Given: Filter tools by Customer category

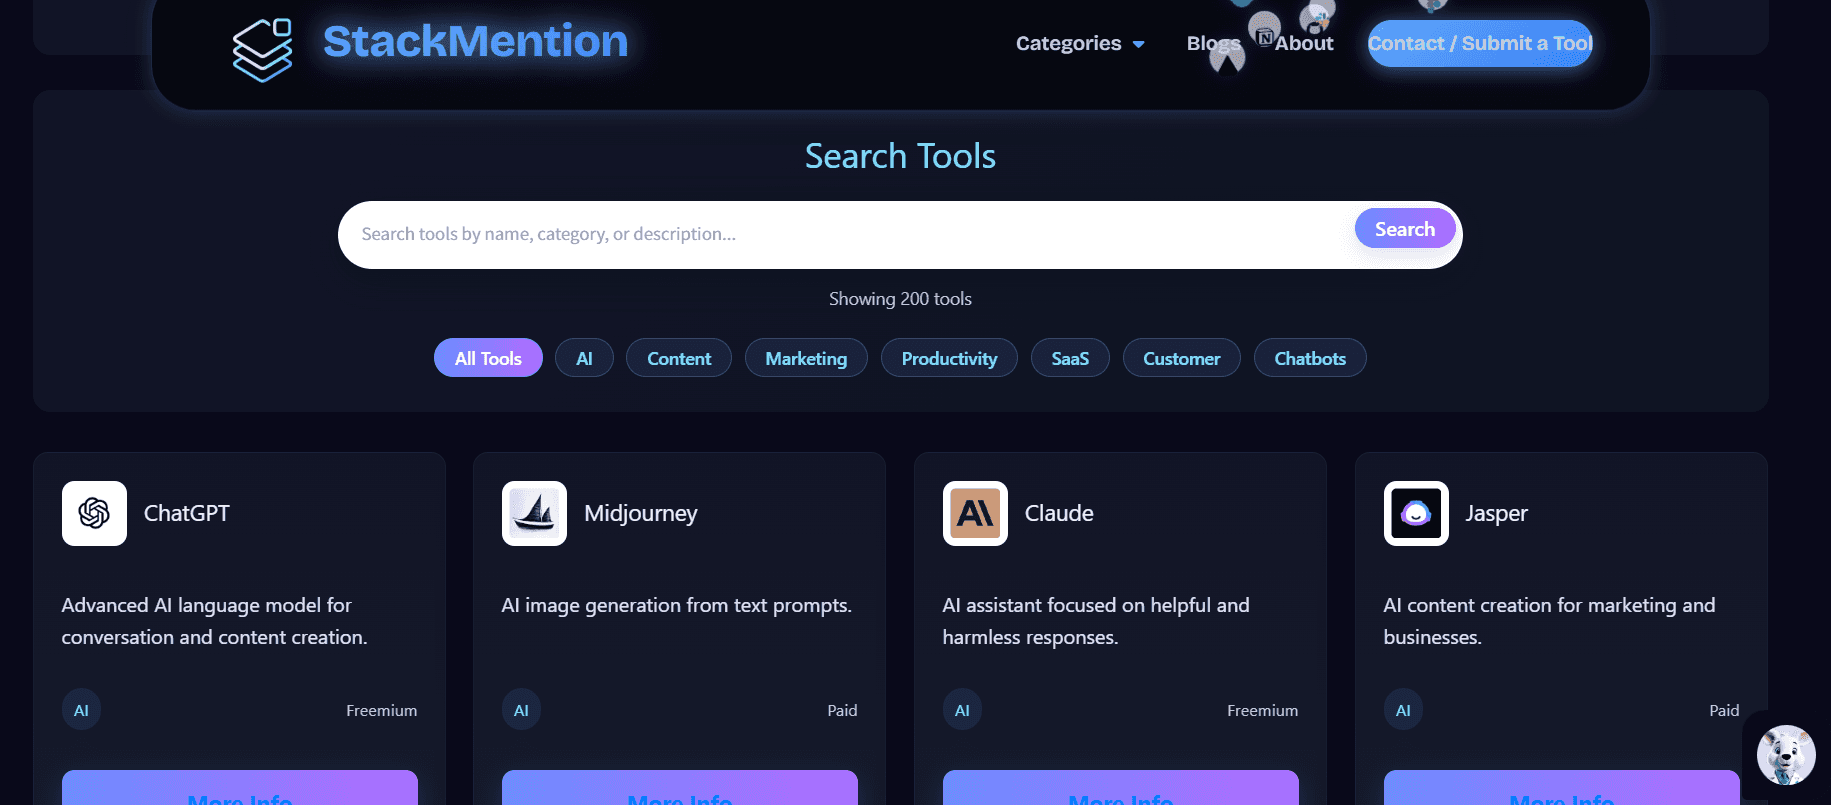Looking at the screenshot, I should [1182, 358].
